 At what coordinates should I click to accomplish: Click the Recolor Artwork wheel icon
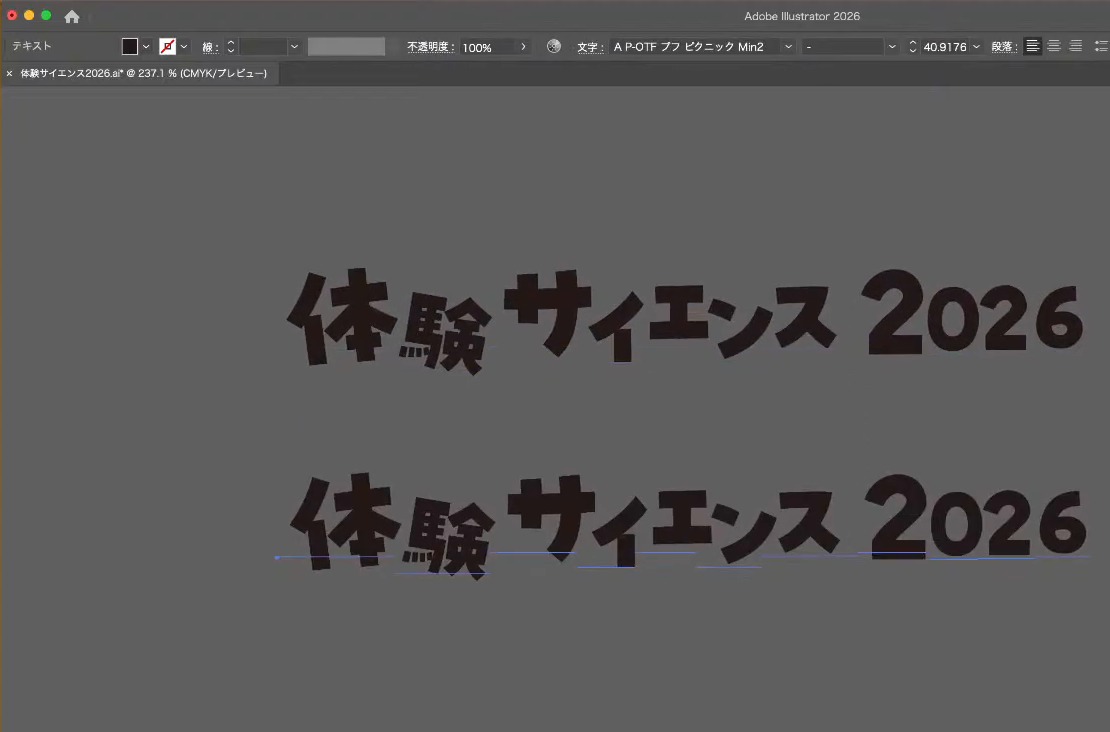(554, 47)
